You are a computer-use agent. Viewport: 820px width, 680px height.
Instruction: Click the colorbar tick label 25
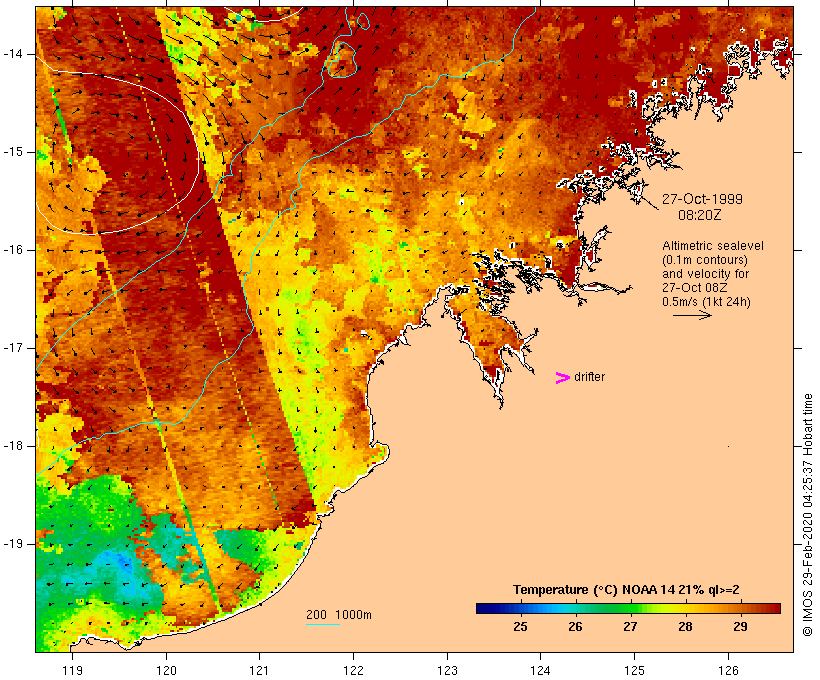[x=520, y=627]
